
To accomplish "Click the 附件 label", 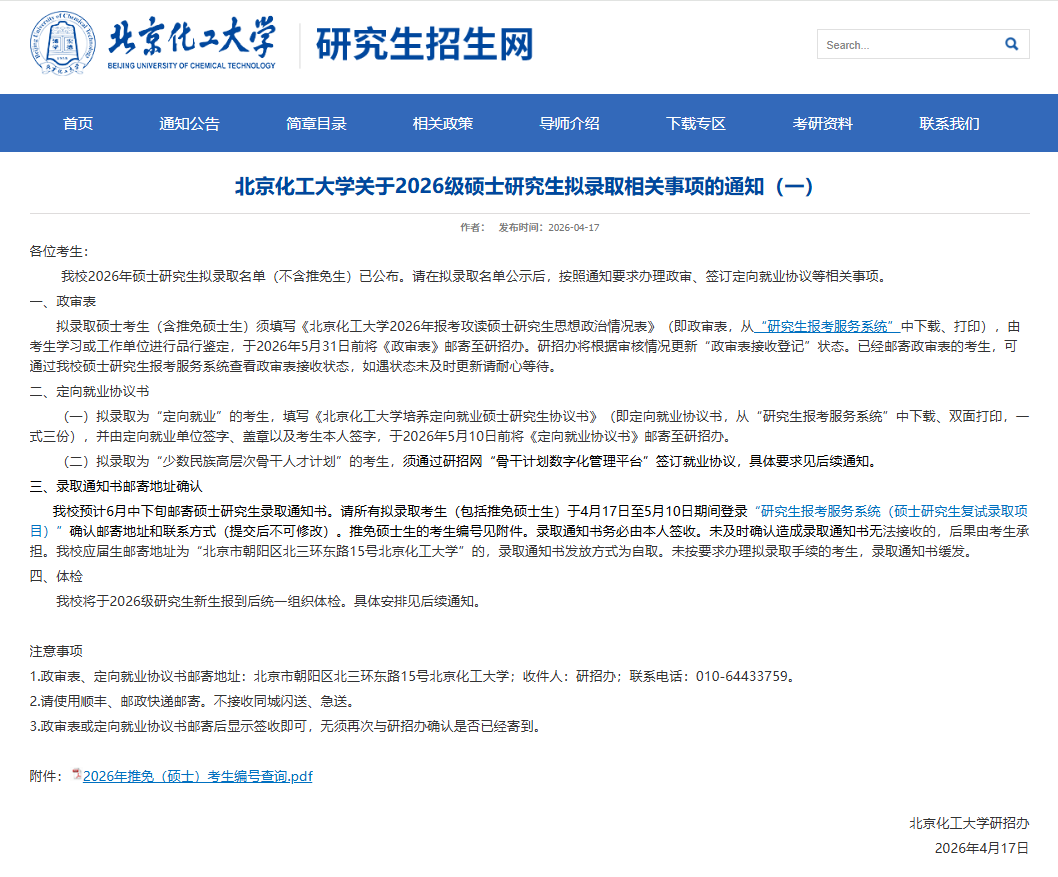I will tap(47, 776).
